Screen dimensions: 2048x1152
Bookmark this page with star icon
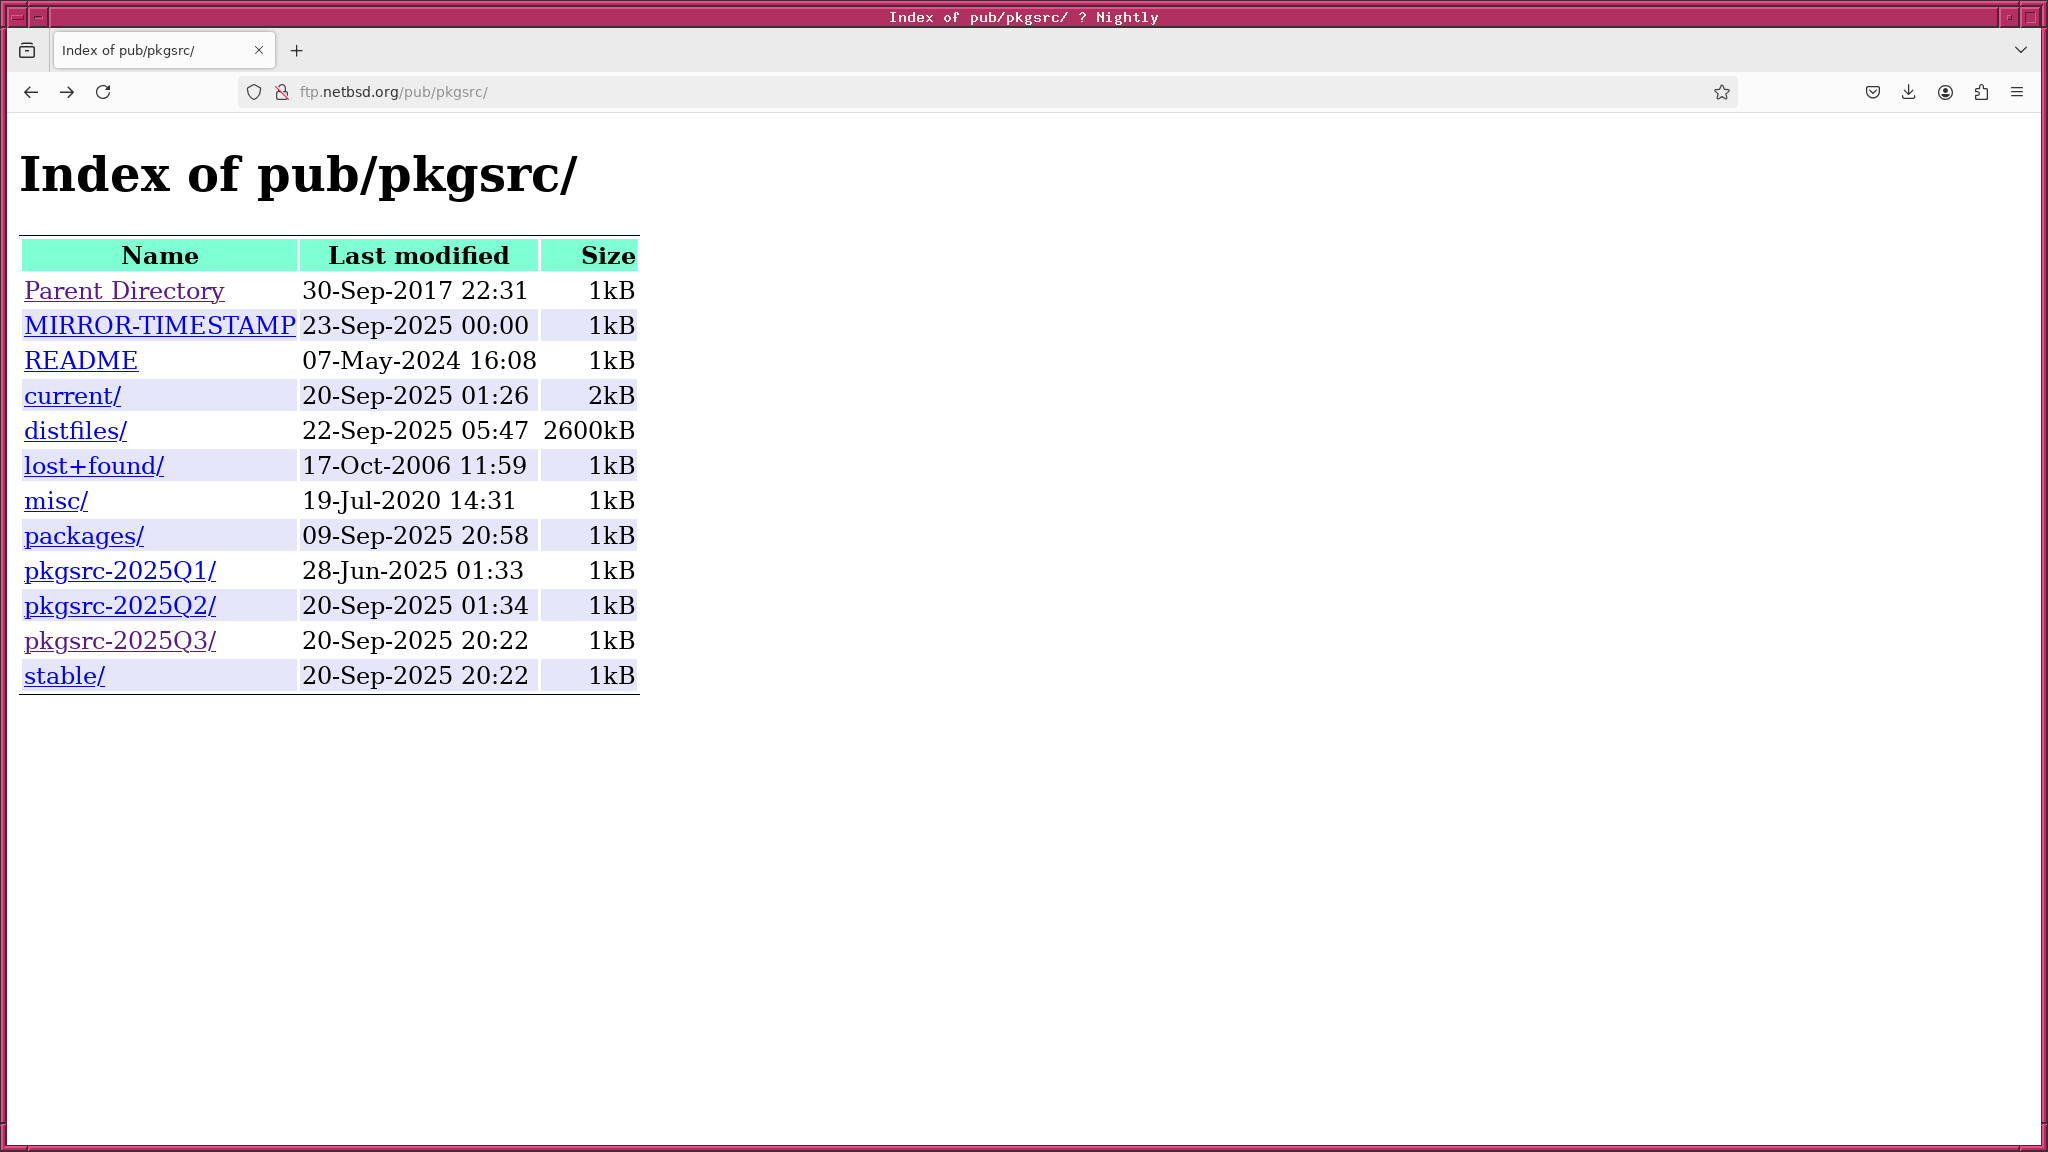(x=1721, y=92)
